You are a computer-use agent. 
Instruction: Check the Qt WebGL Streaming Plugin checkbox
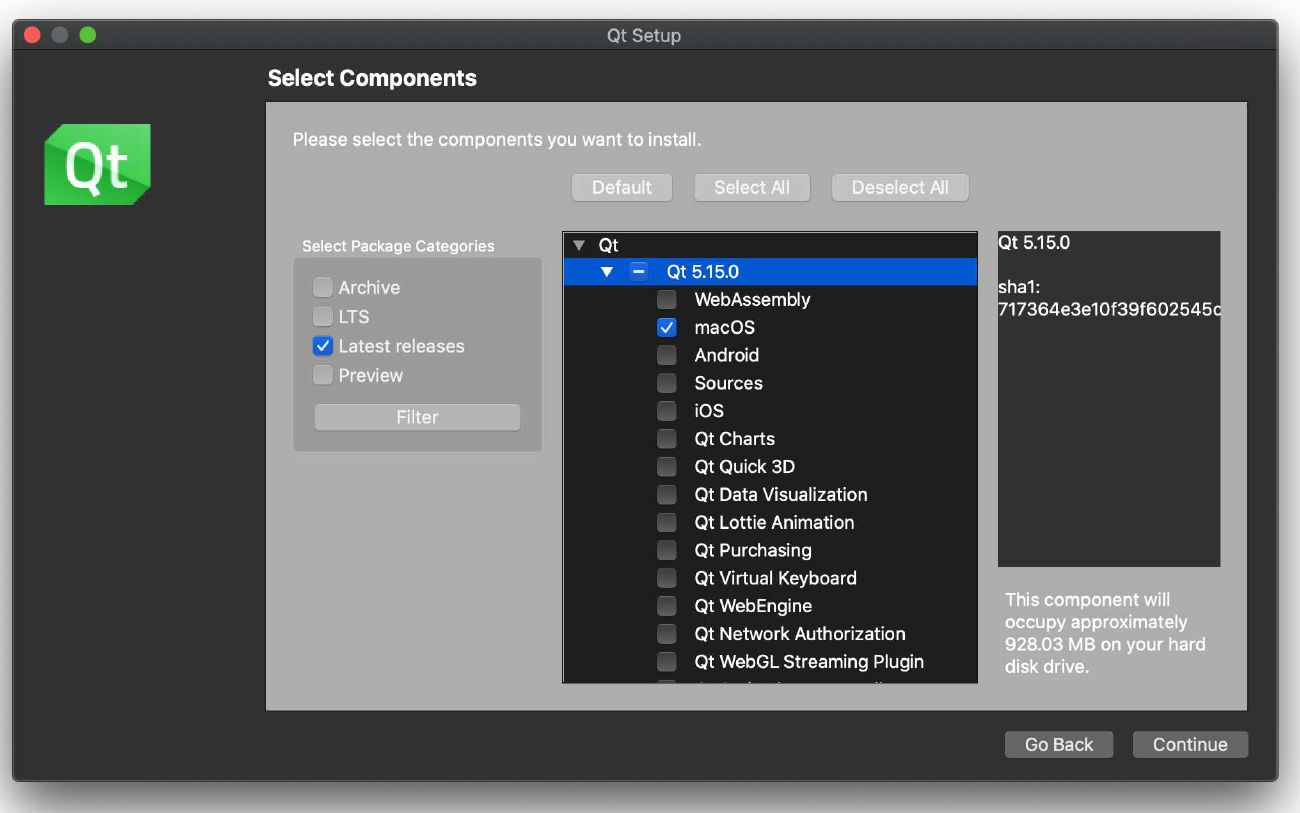666,662
